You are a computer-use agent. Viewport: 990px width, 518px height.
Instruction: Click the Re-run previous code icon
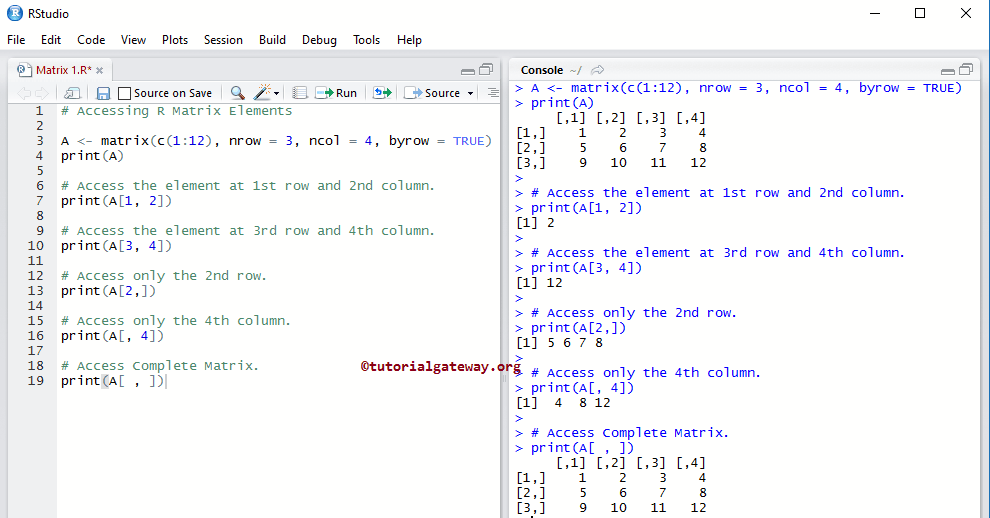point(382,93)
